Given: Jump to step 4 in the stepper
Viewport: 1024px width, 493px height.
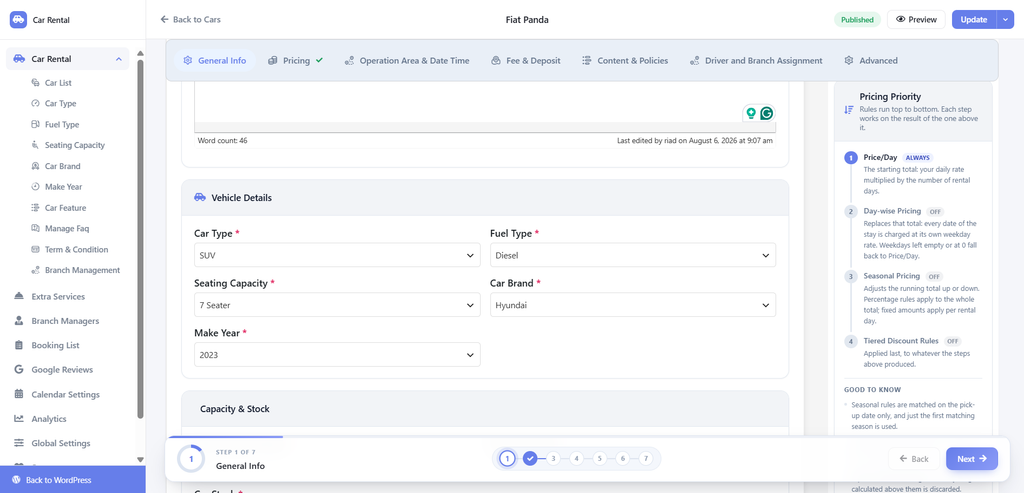Looking at the screenshot, I should (576, 458).
